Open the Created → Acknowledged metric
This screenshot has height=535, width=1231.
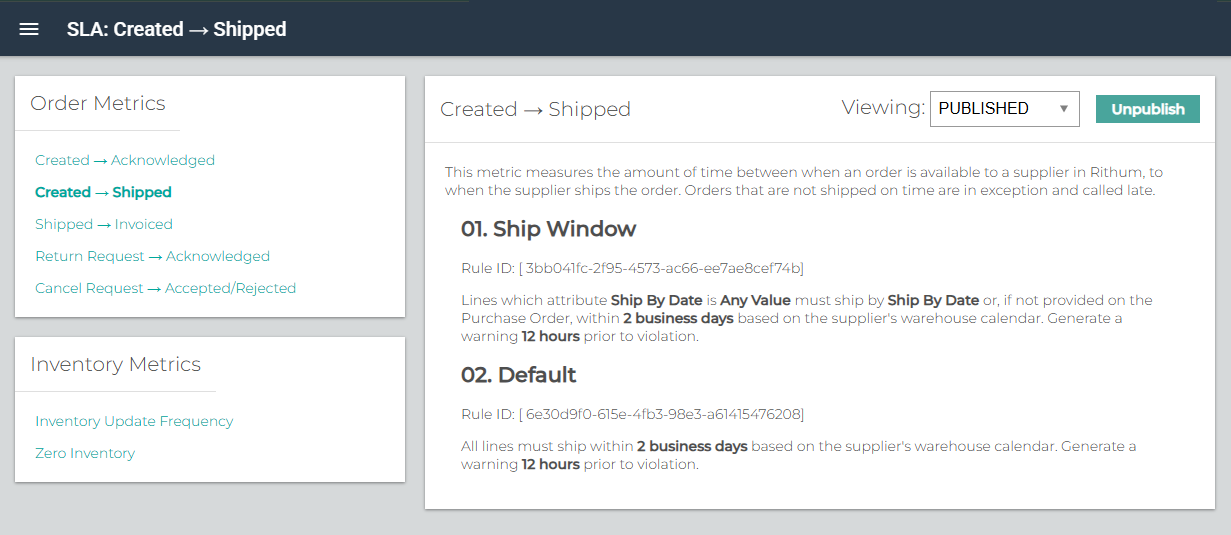point(125,160)
